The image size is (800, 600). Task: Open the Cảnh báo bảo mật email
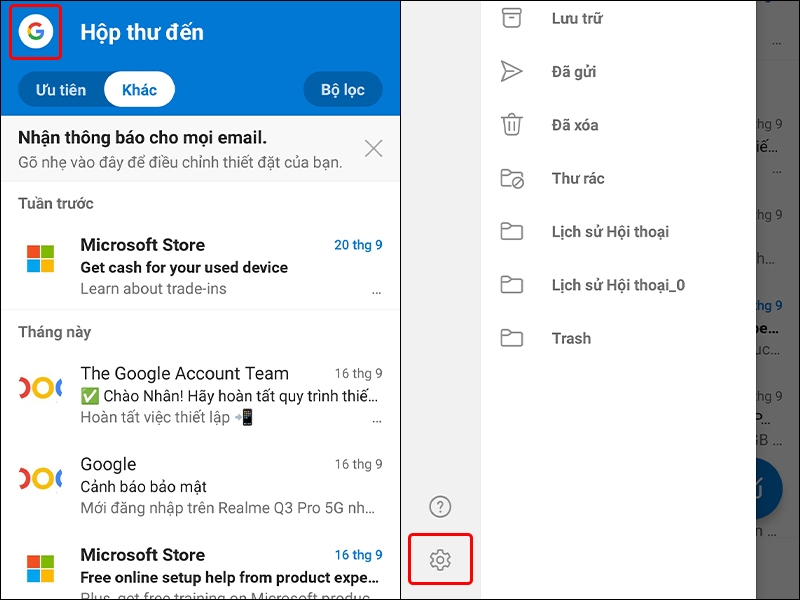[x=201, y=486]
